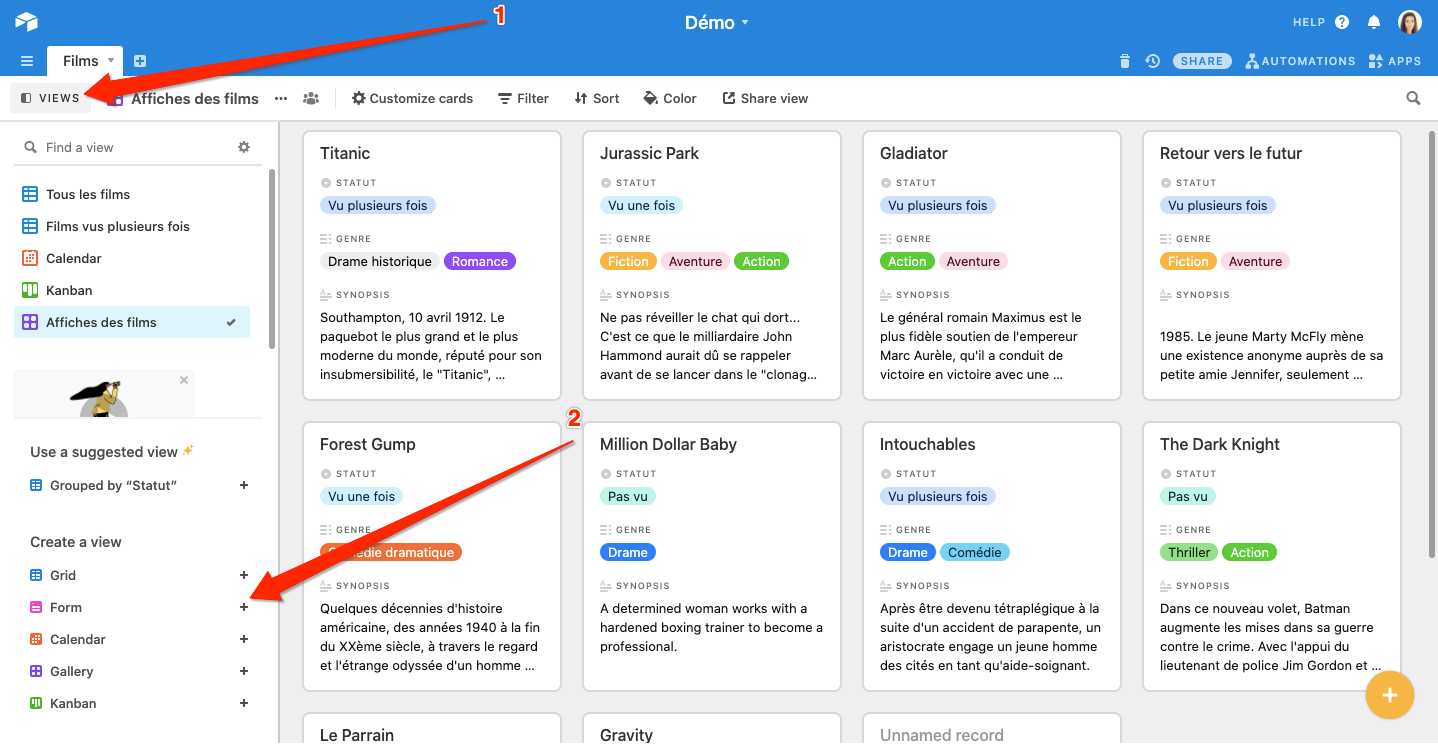Click the Share button
Screen dimensions: 1438x744
1202,61
